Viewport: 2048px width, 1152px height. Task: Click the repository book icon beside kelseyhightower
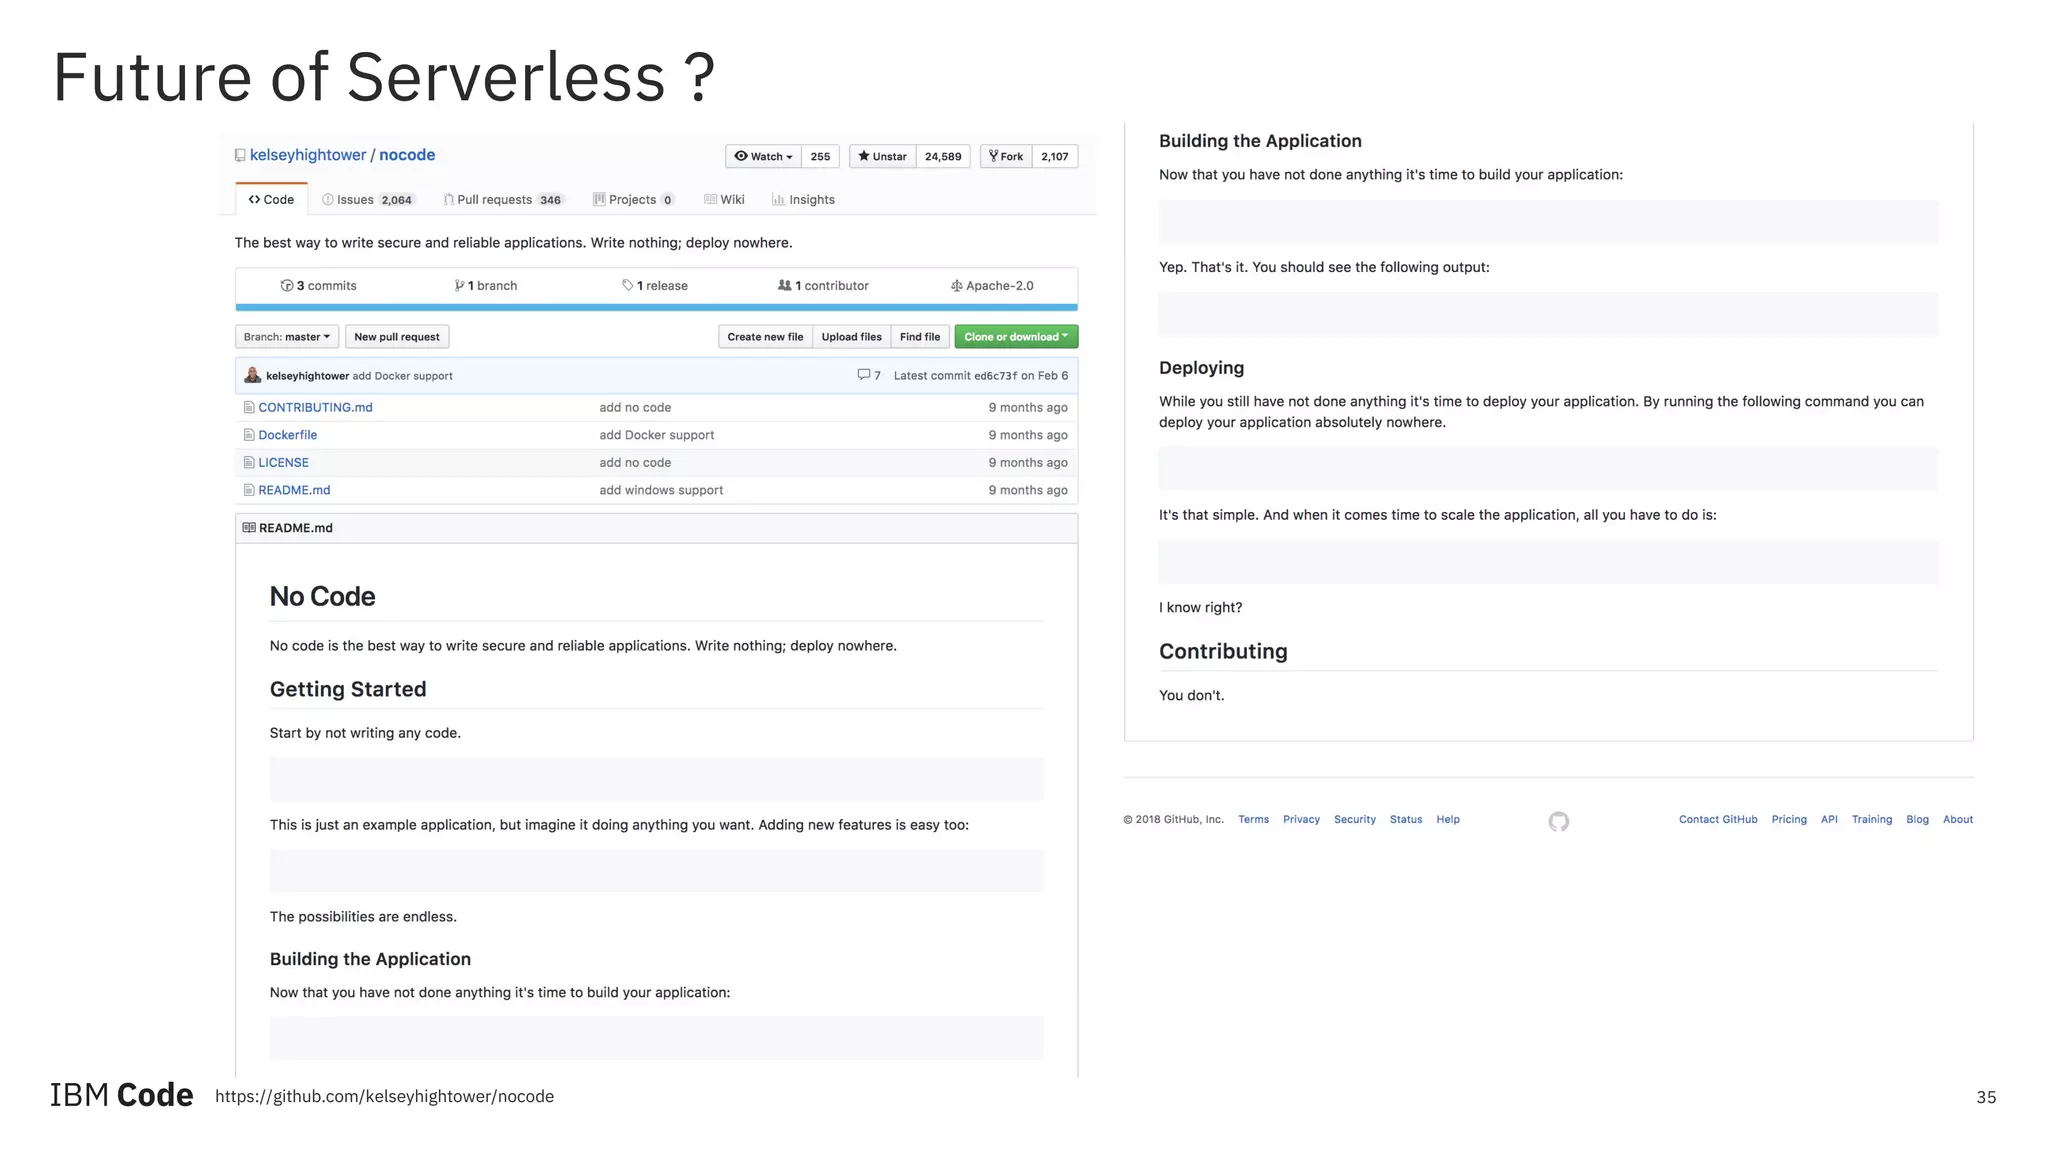point(240,155)
